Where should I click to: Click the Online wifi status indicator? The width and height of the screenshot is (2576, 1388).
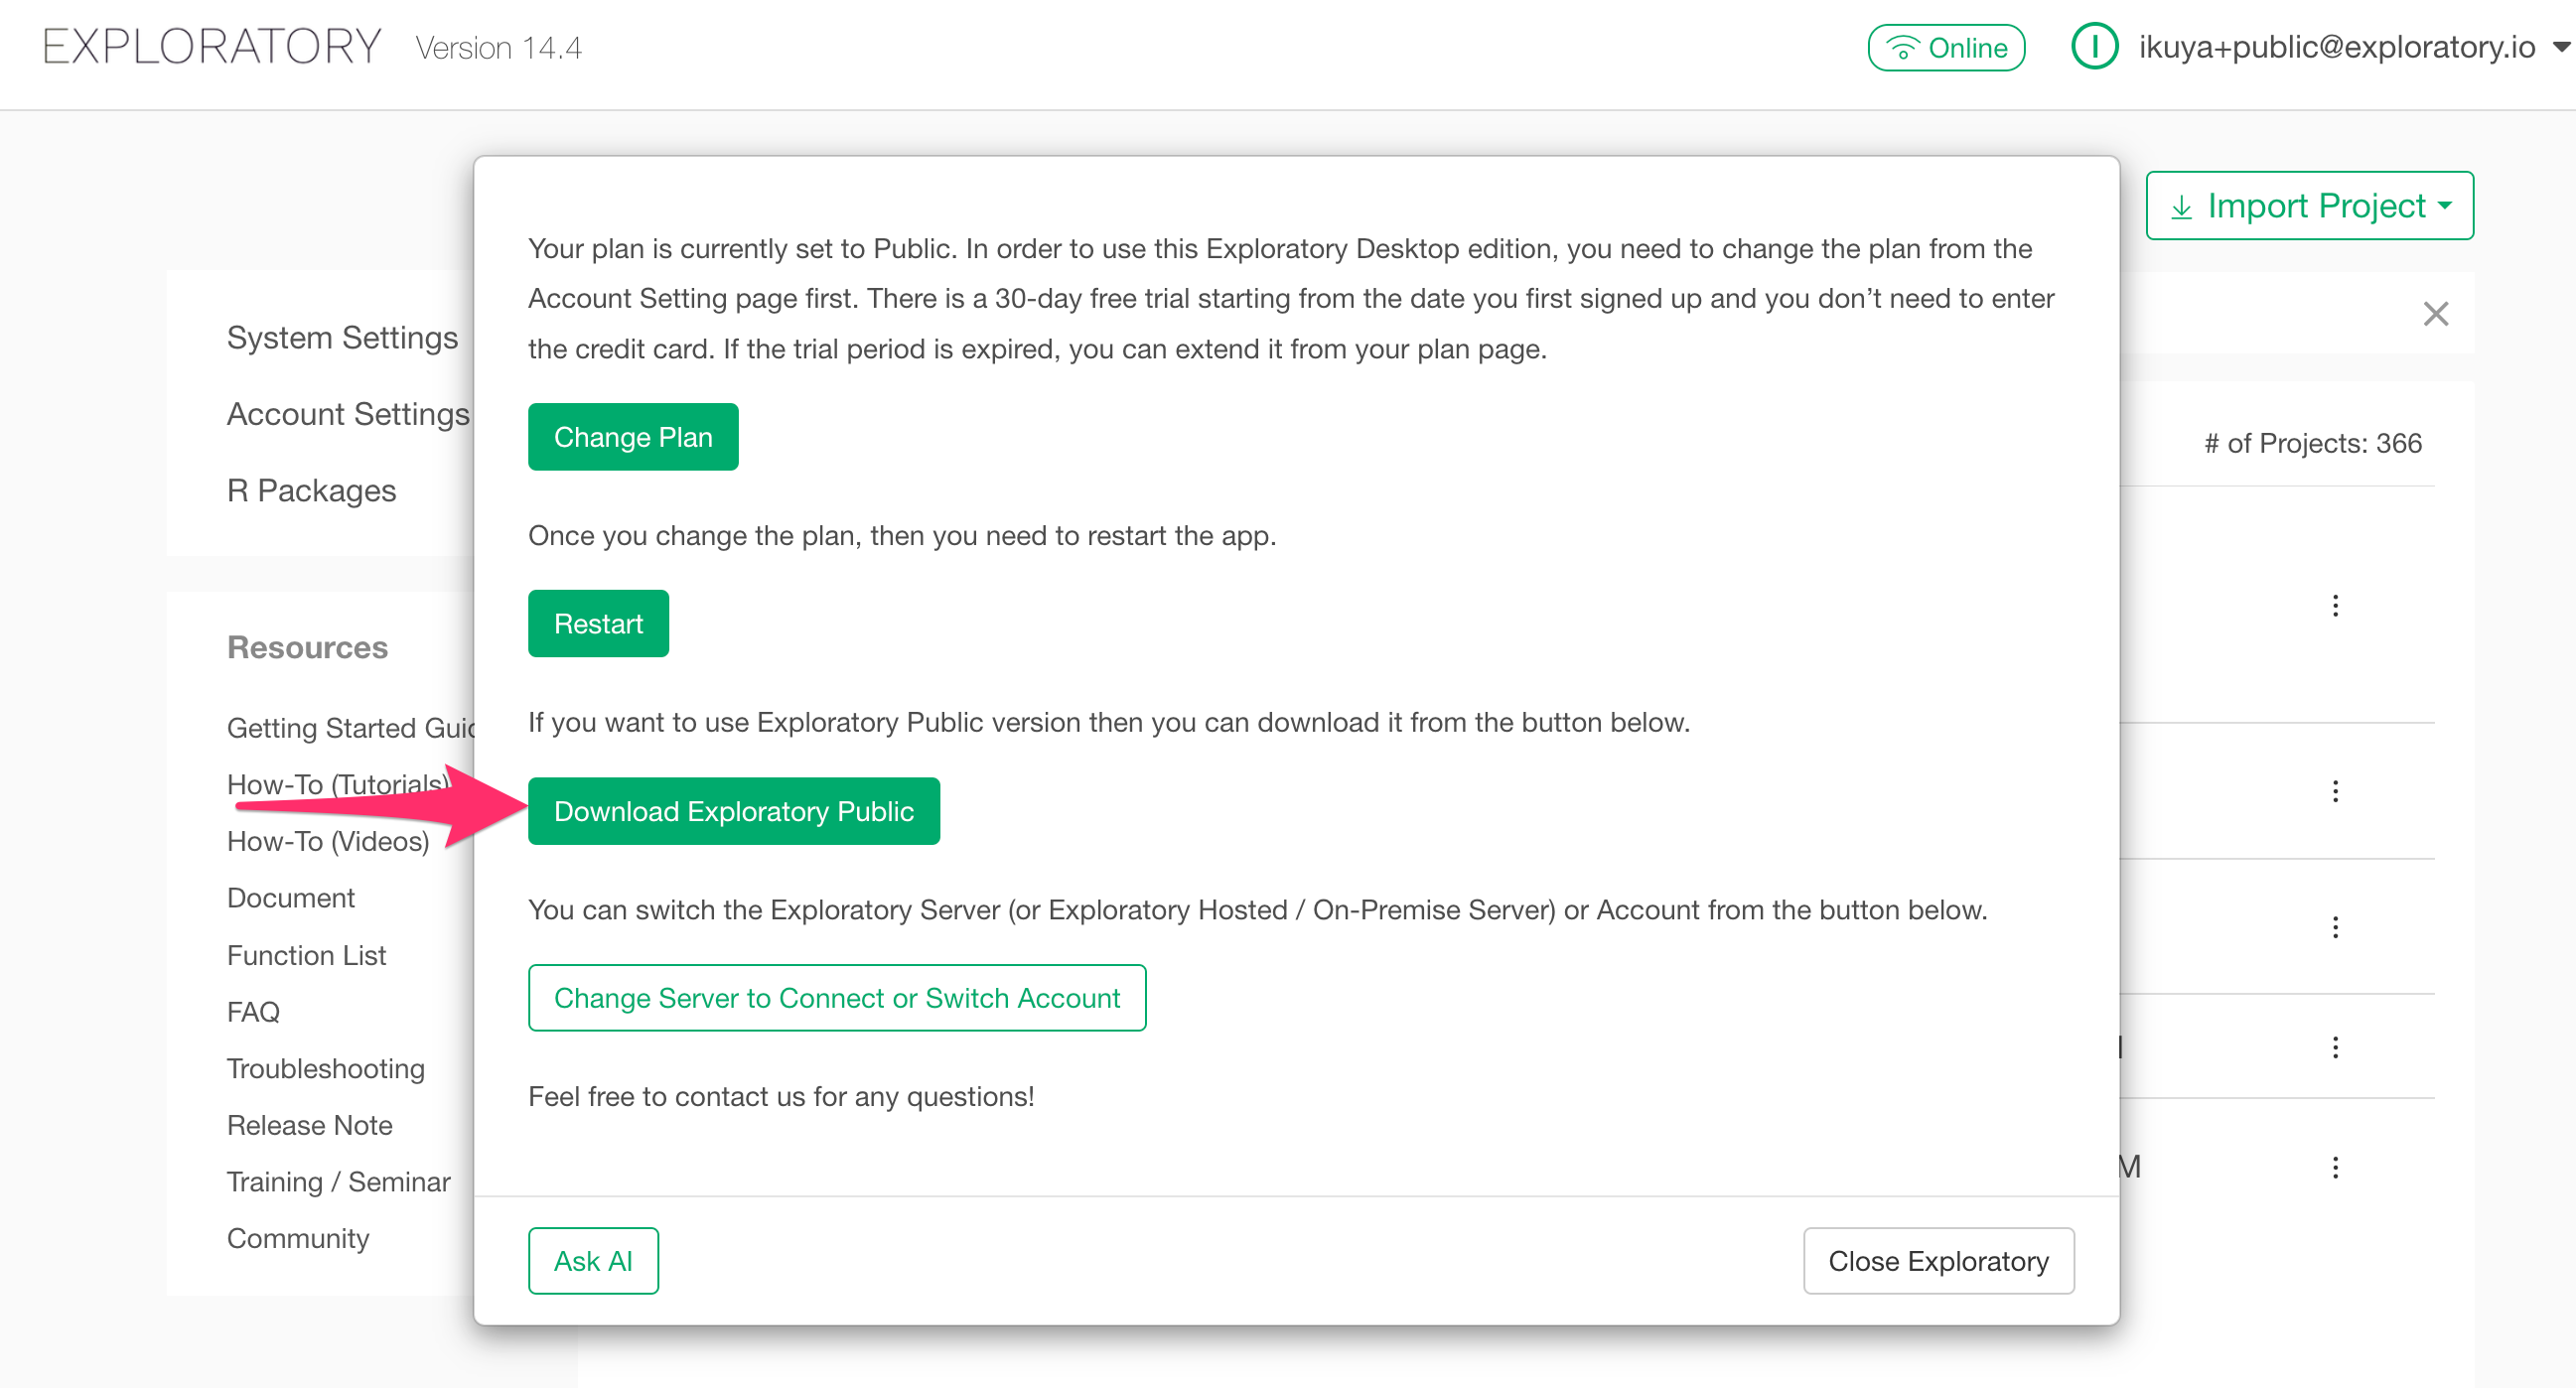[x=1945, y=48]
